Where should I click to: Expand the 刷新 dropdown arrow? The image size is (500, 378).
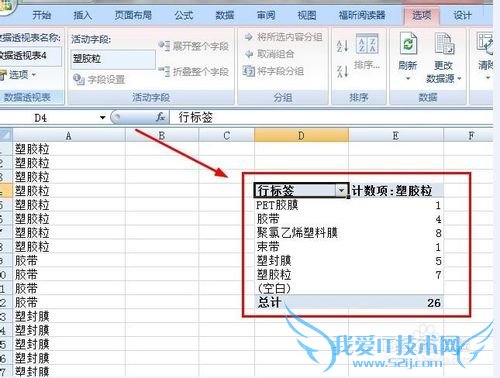pos(408,79)
